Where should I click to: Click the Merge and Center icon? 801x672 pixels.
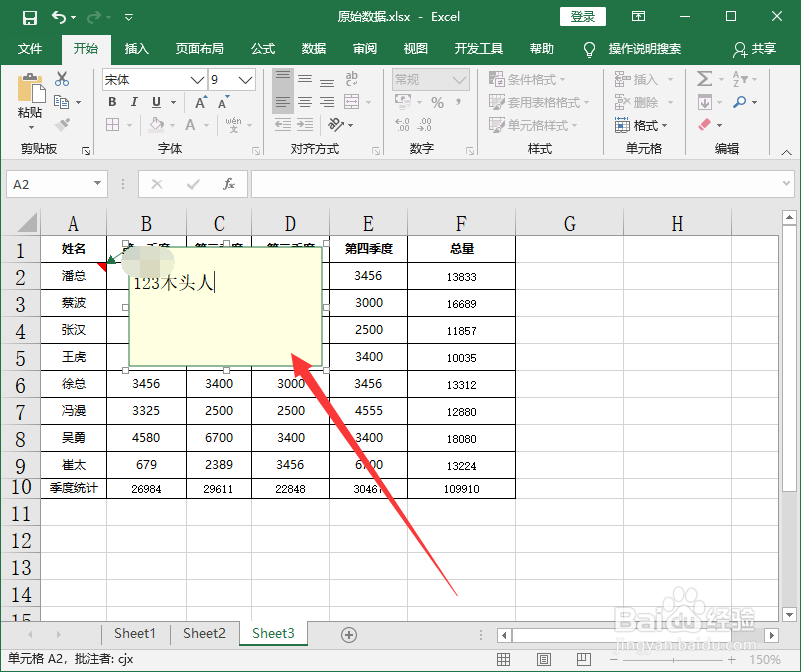pyautogui.click(x=351, y=102)
